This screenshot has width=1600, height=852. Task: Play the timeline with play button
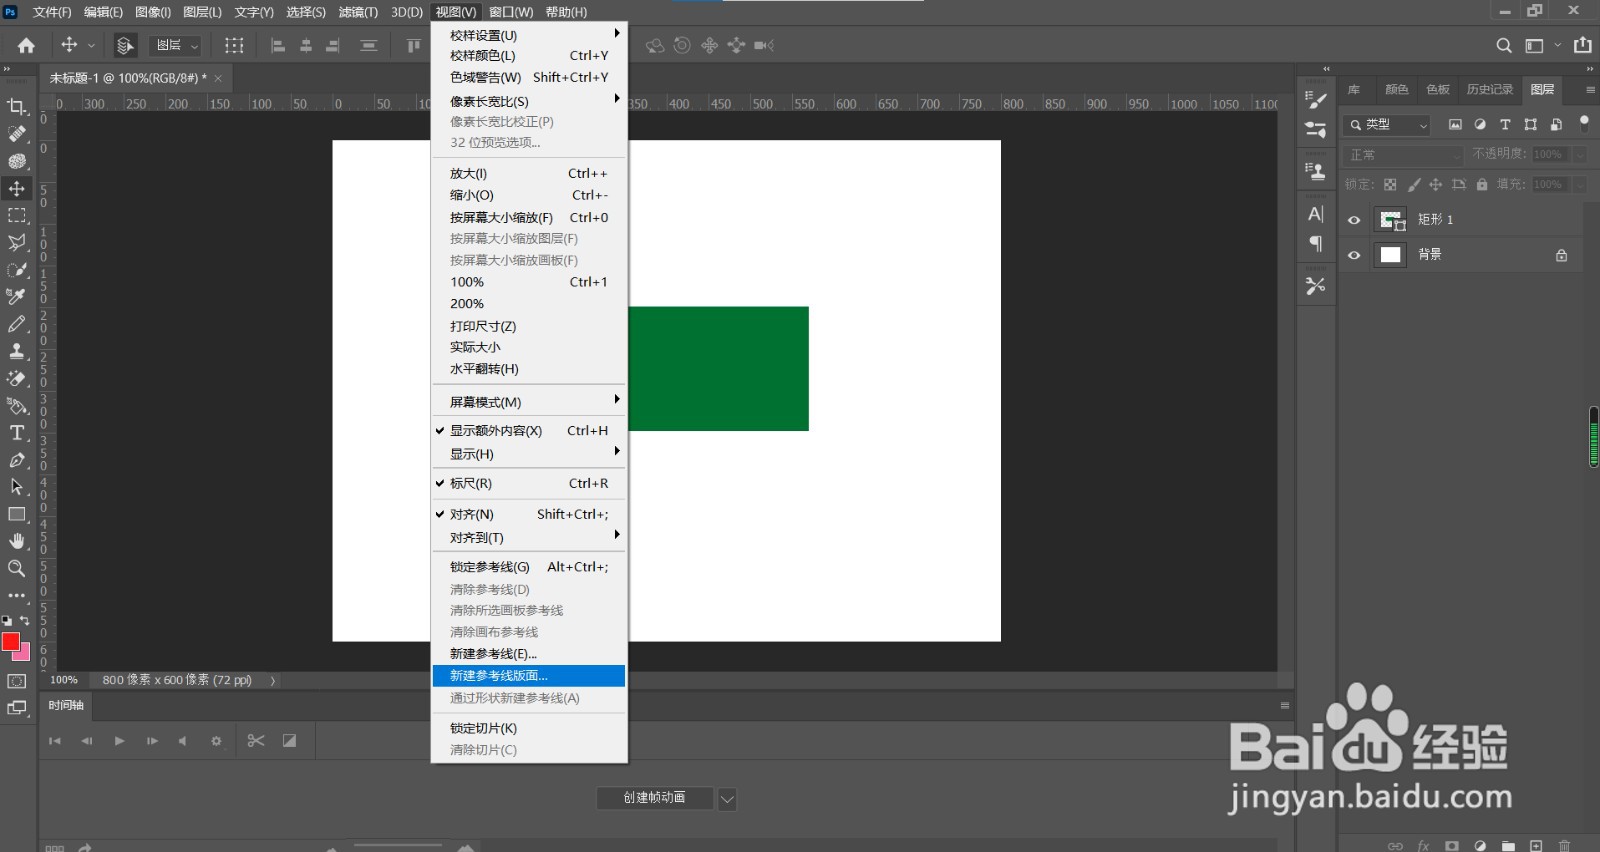(119, 741)
